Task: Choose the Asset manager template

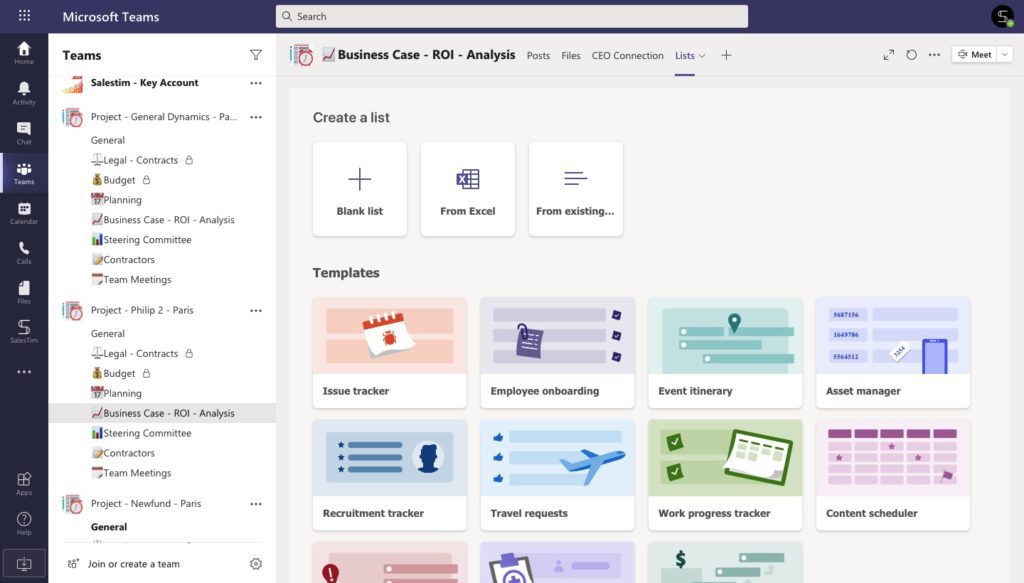Action: click(x=893, y=353)
